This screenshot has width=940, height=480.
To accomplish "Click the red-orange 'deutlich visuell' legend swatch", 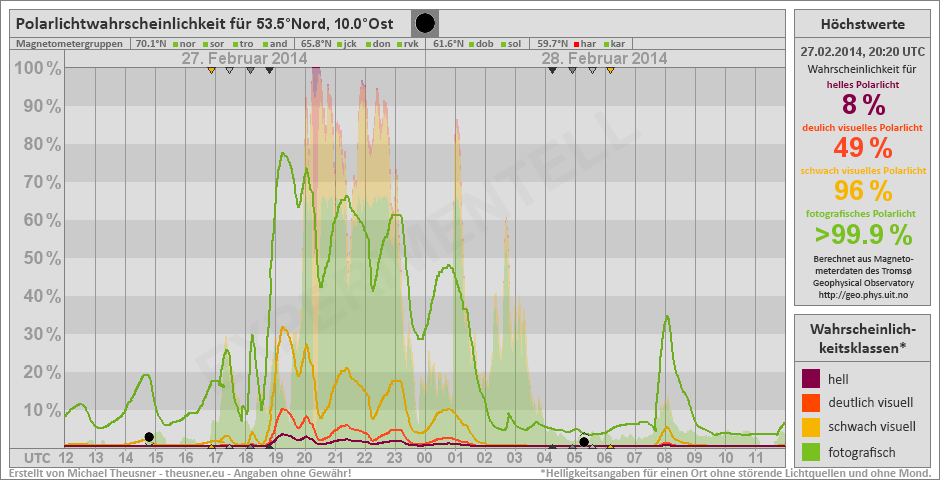I will tap(812, 402).
